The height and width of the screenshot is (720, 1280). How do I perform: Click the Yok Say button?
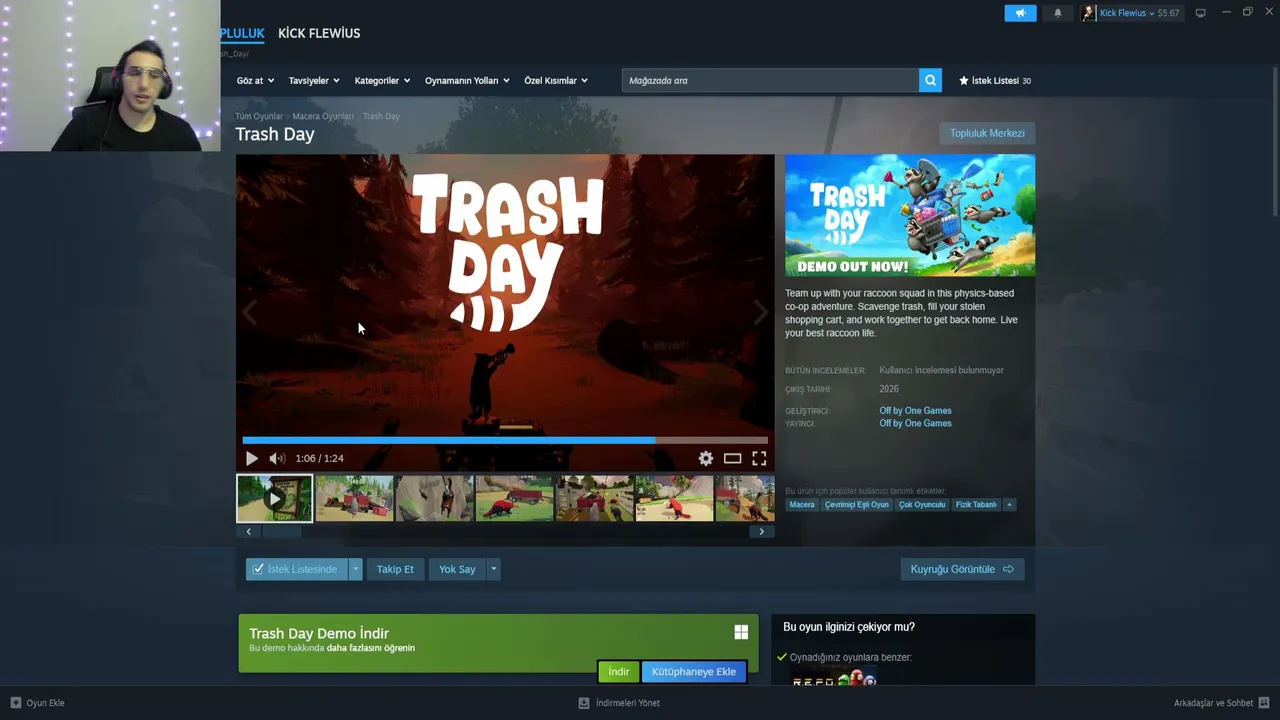[457, 569]
